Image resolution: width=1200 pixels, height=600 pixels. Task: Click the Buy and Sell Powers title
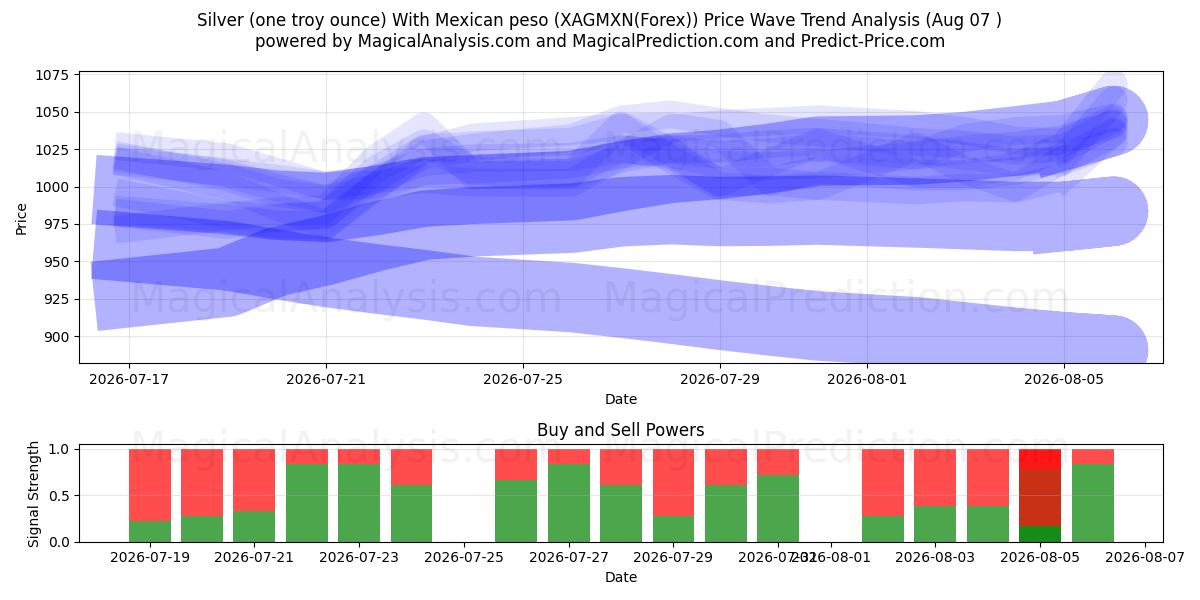620,431
